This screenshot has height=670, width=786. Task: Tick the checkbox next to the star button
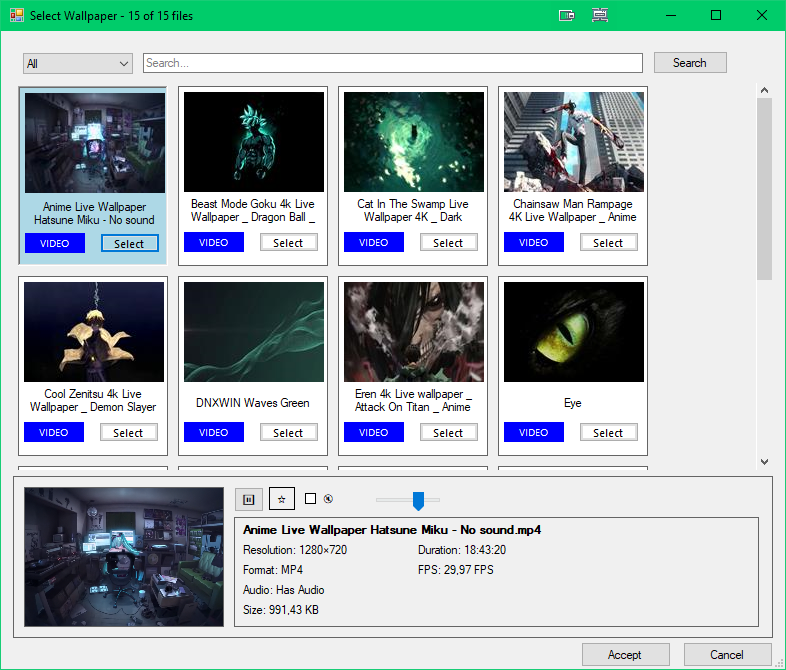pos(310,499)
